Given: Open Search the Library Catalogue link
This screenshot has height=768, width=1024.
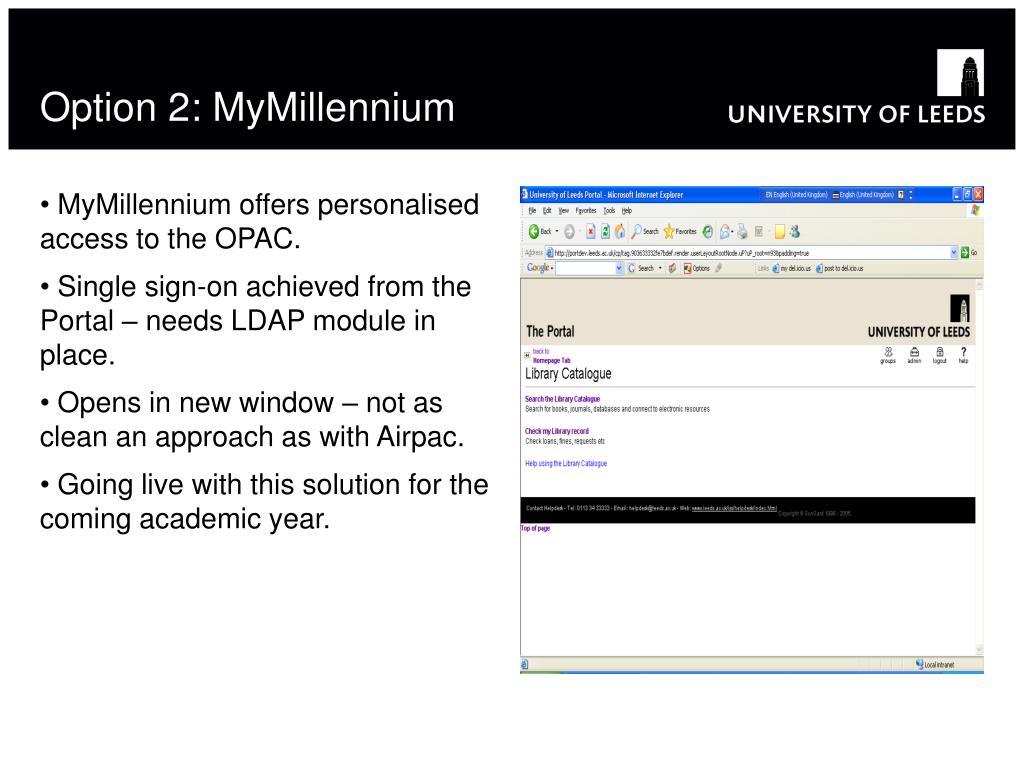Looking at the screenshot, I should point(562,399).
